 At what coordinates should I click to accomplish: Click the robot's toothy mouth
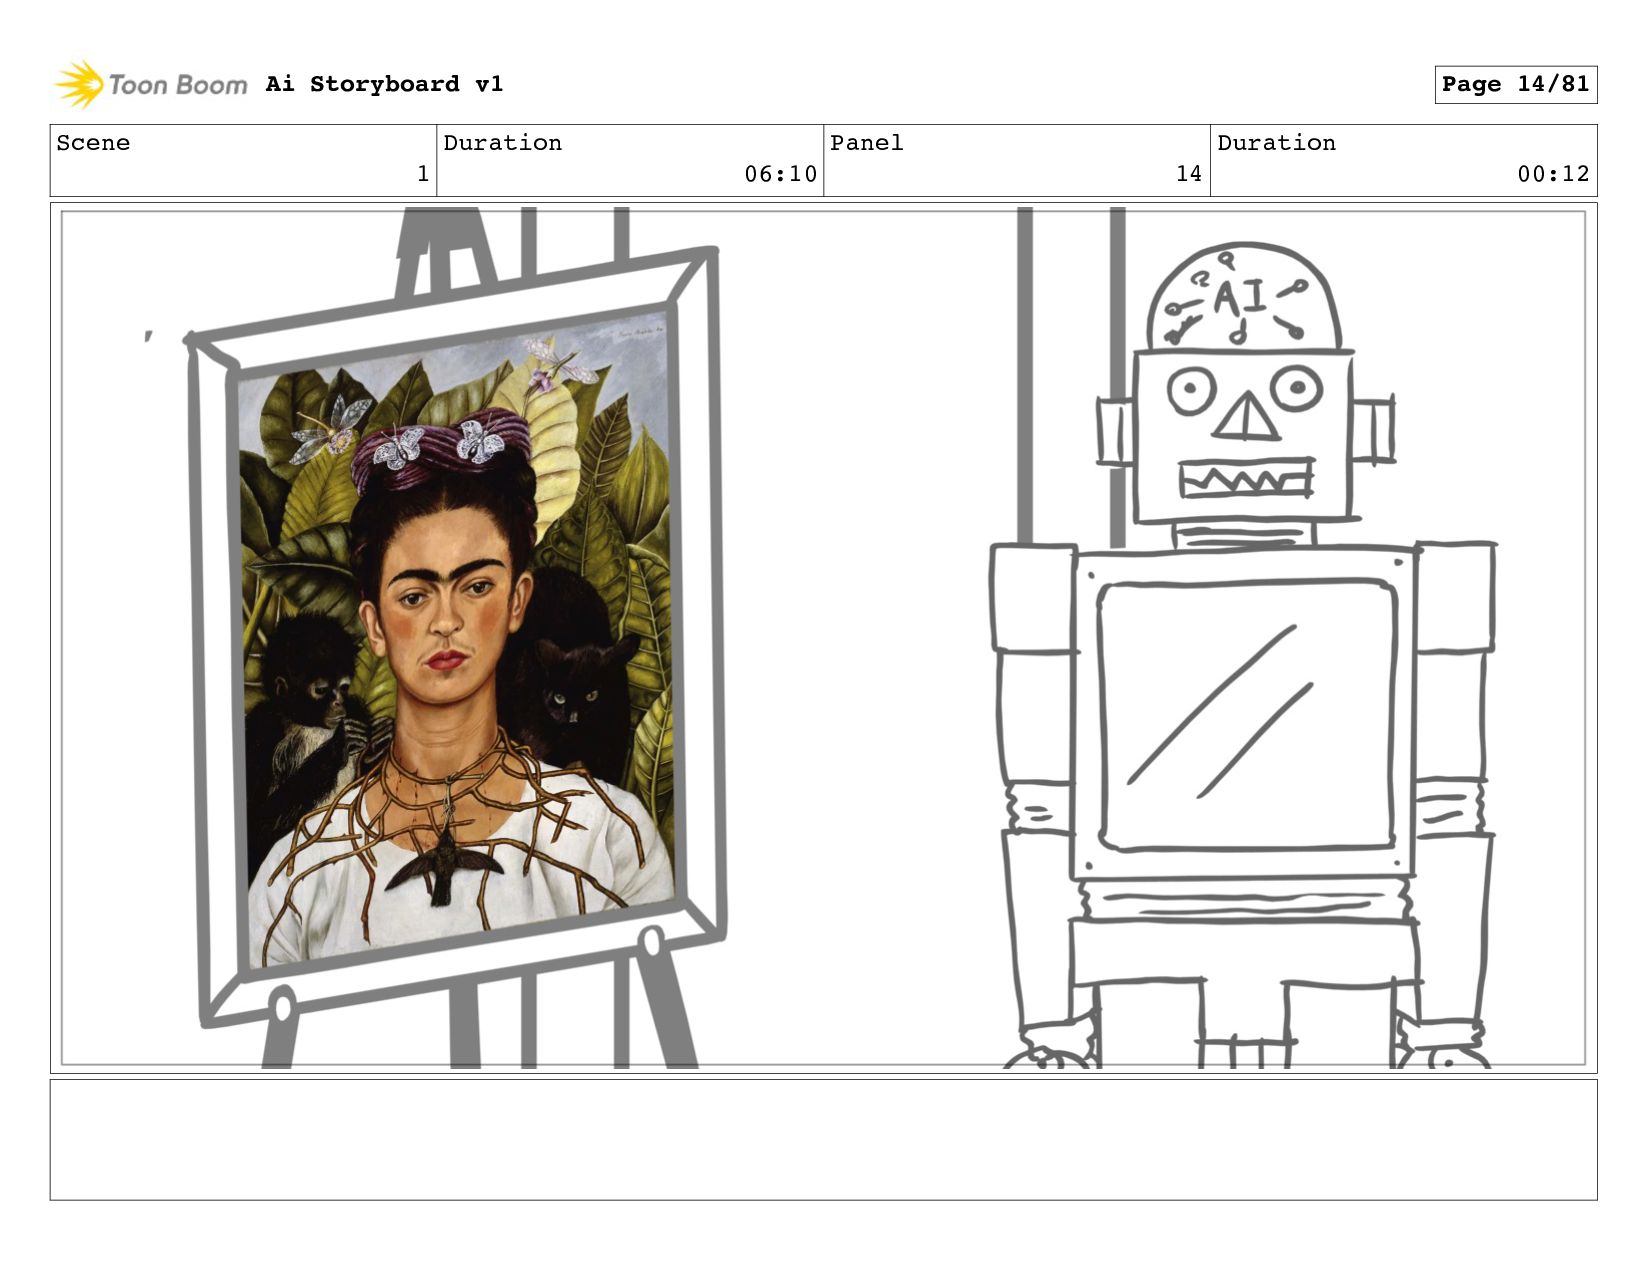[x=1246, y=479]
